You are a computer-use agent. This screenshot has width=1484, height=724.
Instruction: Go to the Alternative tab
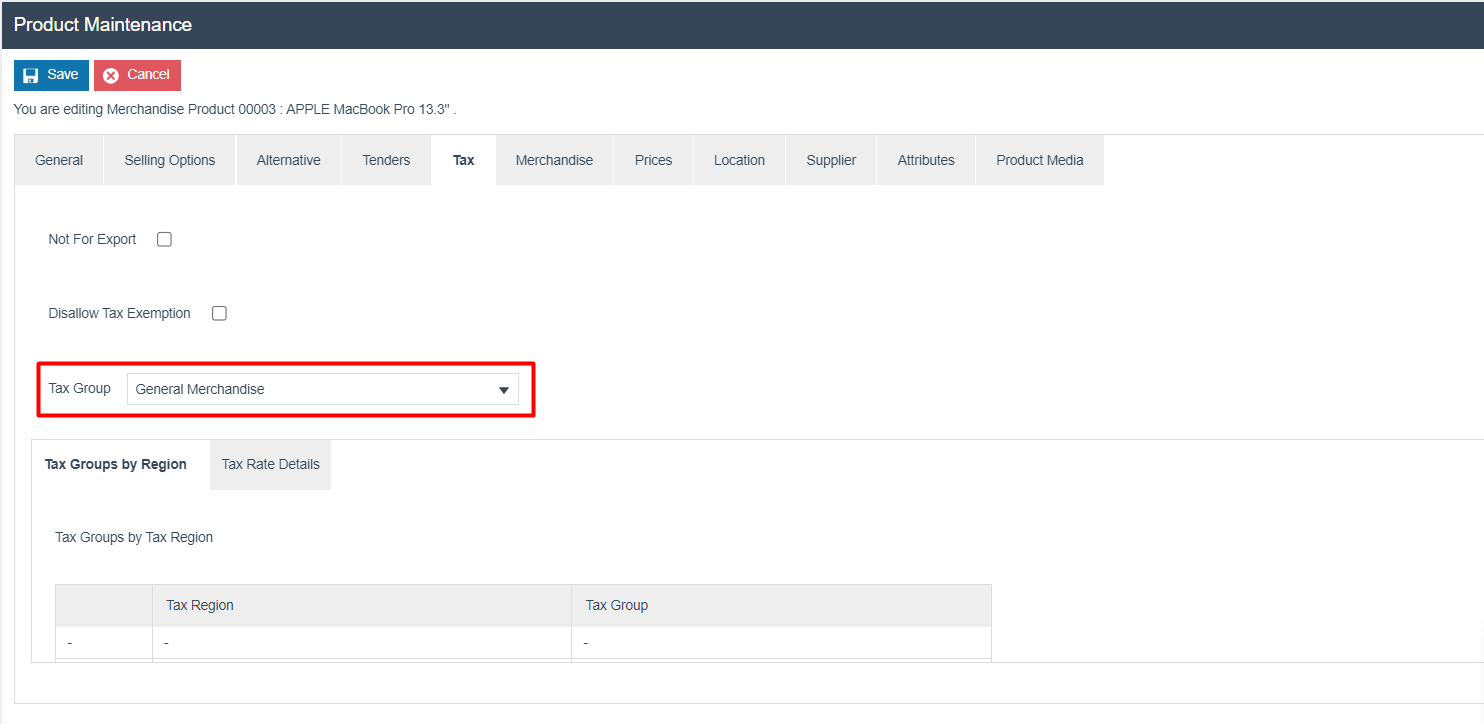289,160
